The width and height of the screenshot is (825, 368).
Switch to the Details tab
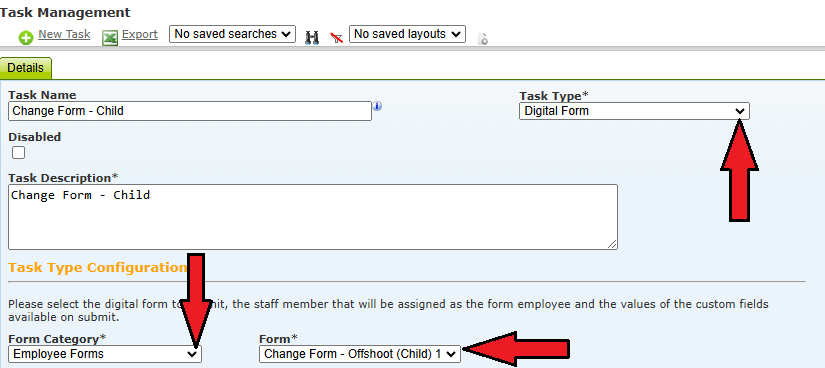pyautogui.click(x=26, y=68)
